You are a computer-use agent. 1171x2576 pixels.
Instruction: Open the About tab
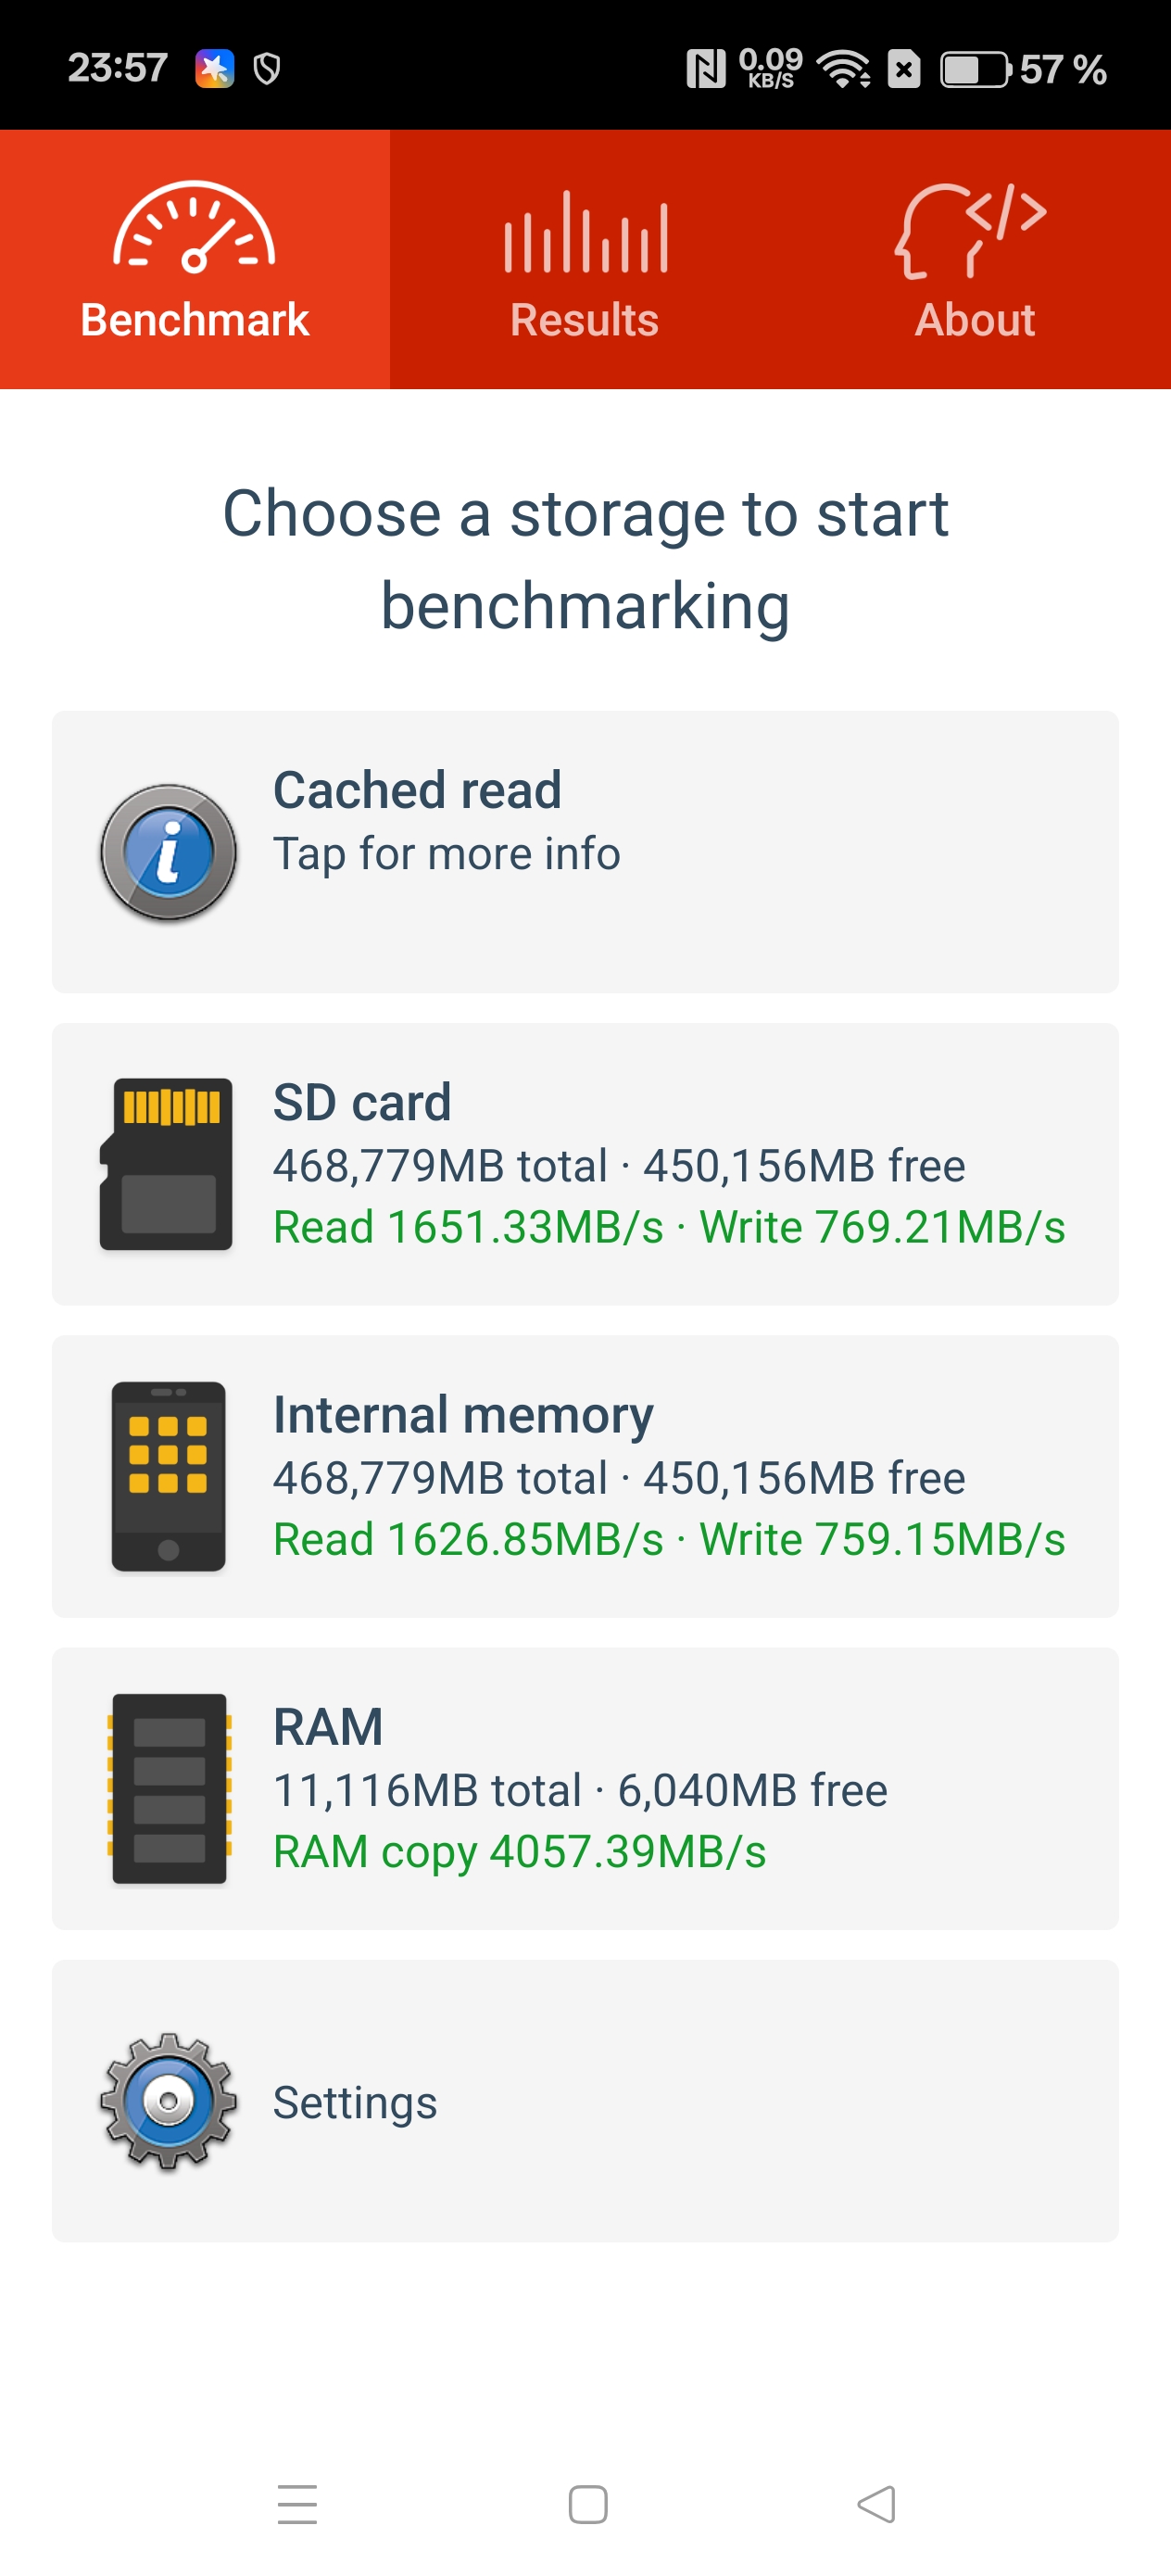click(975, 320)
